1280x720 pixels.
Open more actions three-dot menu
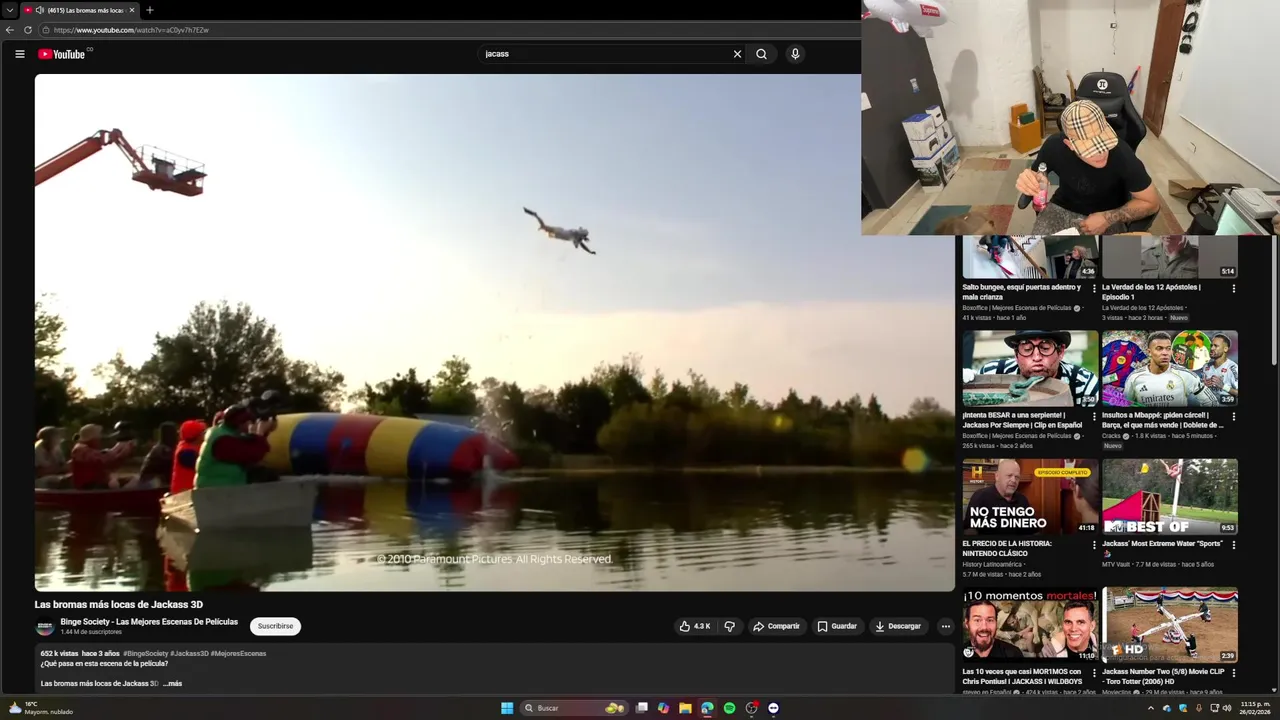[x=945, y=626]
